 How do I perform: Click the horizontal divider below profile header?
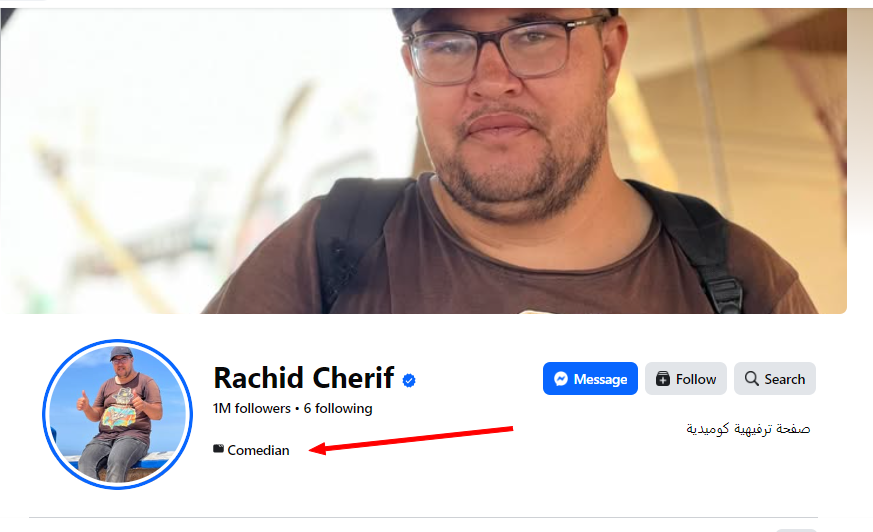pos(423,518)
